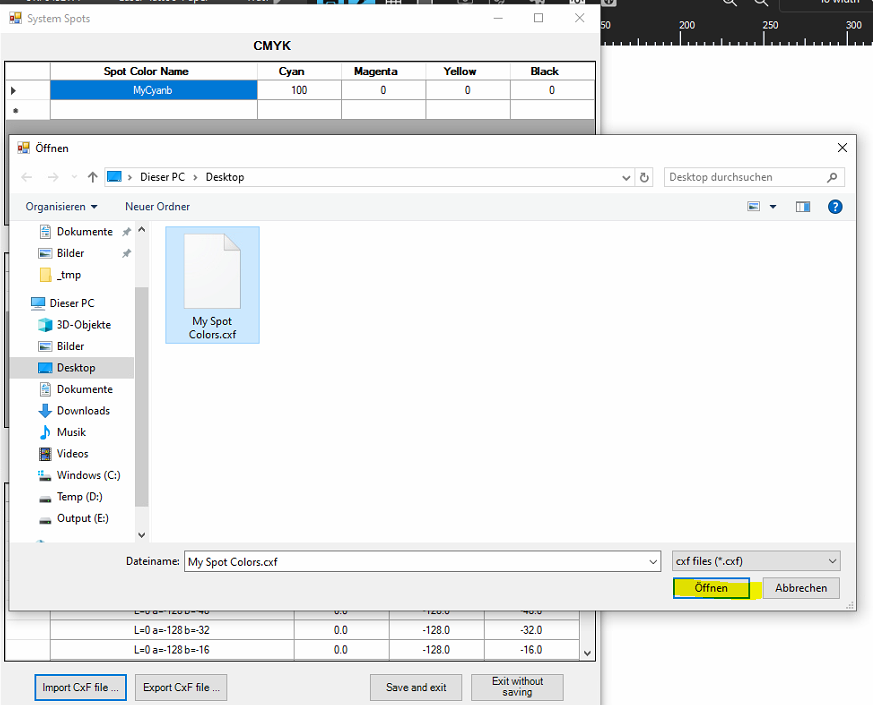
Task: Click the Black column header
Action: [x=552, y=71]
